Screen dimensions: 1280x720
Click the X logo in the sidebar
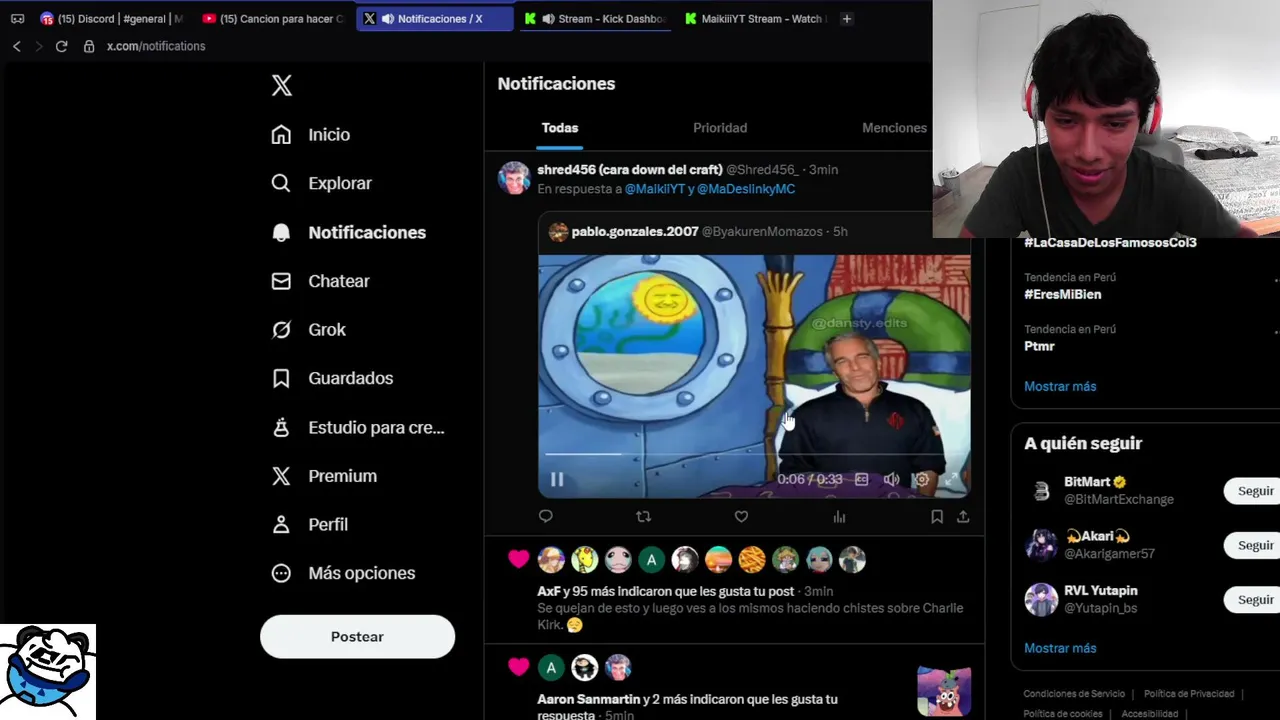pos(282,86)
